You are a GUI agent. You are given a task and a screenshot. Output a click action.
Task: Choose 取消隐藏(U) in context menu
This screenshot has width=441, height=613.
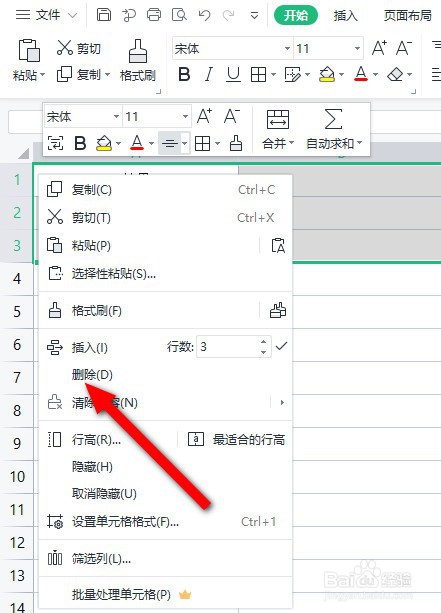point(166,494)
